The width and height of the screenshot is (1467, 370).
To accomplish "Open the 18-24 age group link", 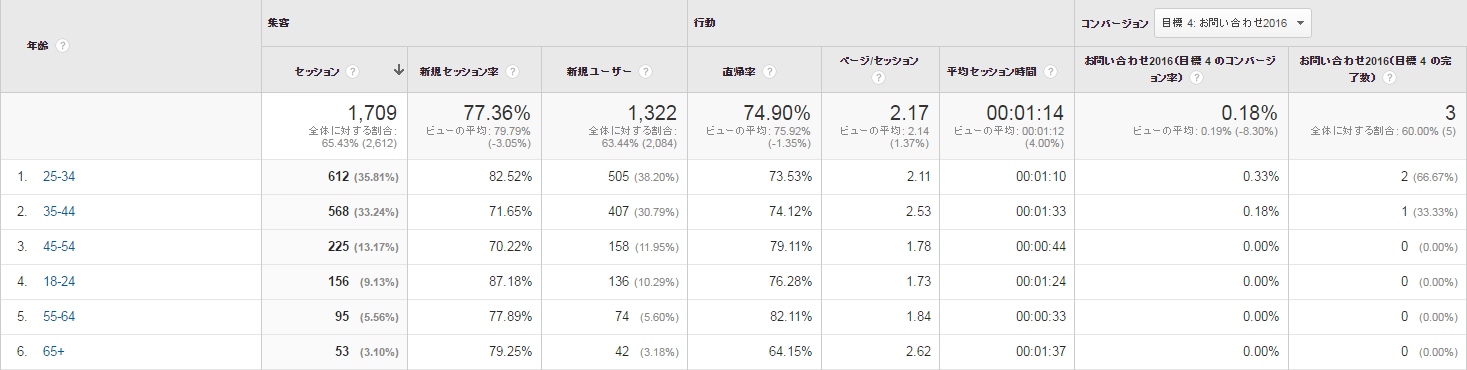I will pos(59,282).
